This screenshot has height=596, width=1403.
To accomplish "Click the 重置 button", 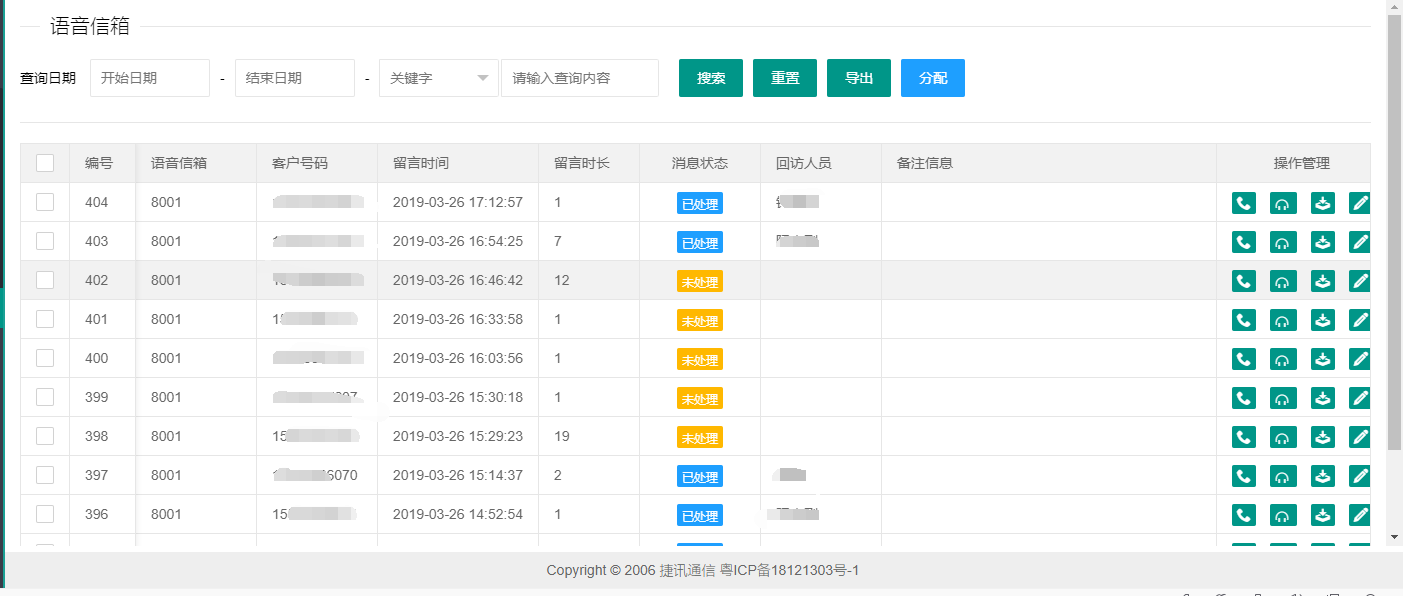I will click(785, 78).
